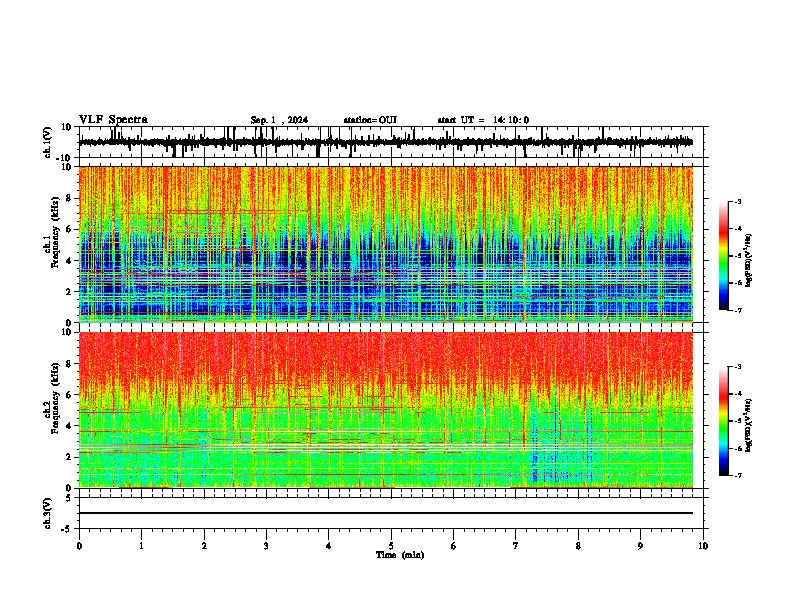Click inside the ch.2 frequency spectrogram
792x612 pixels.
(x=386, y=410)
